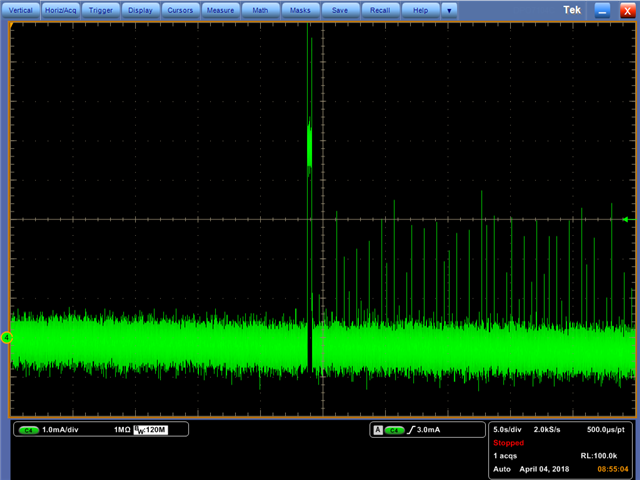Click the C4 trigger source badge
Viewport: 640px width, 480px height.
(x=394, y=430)
